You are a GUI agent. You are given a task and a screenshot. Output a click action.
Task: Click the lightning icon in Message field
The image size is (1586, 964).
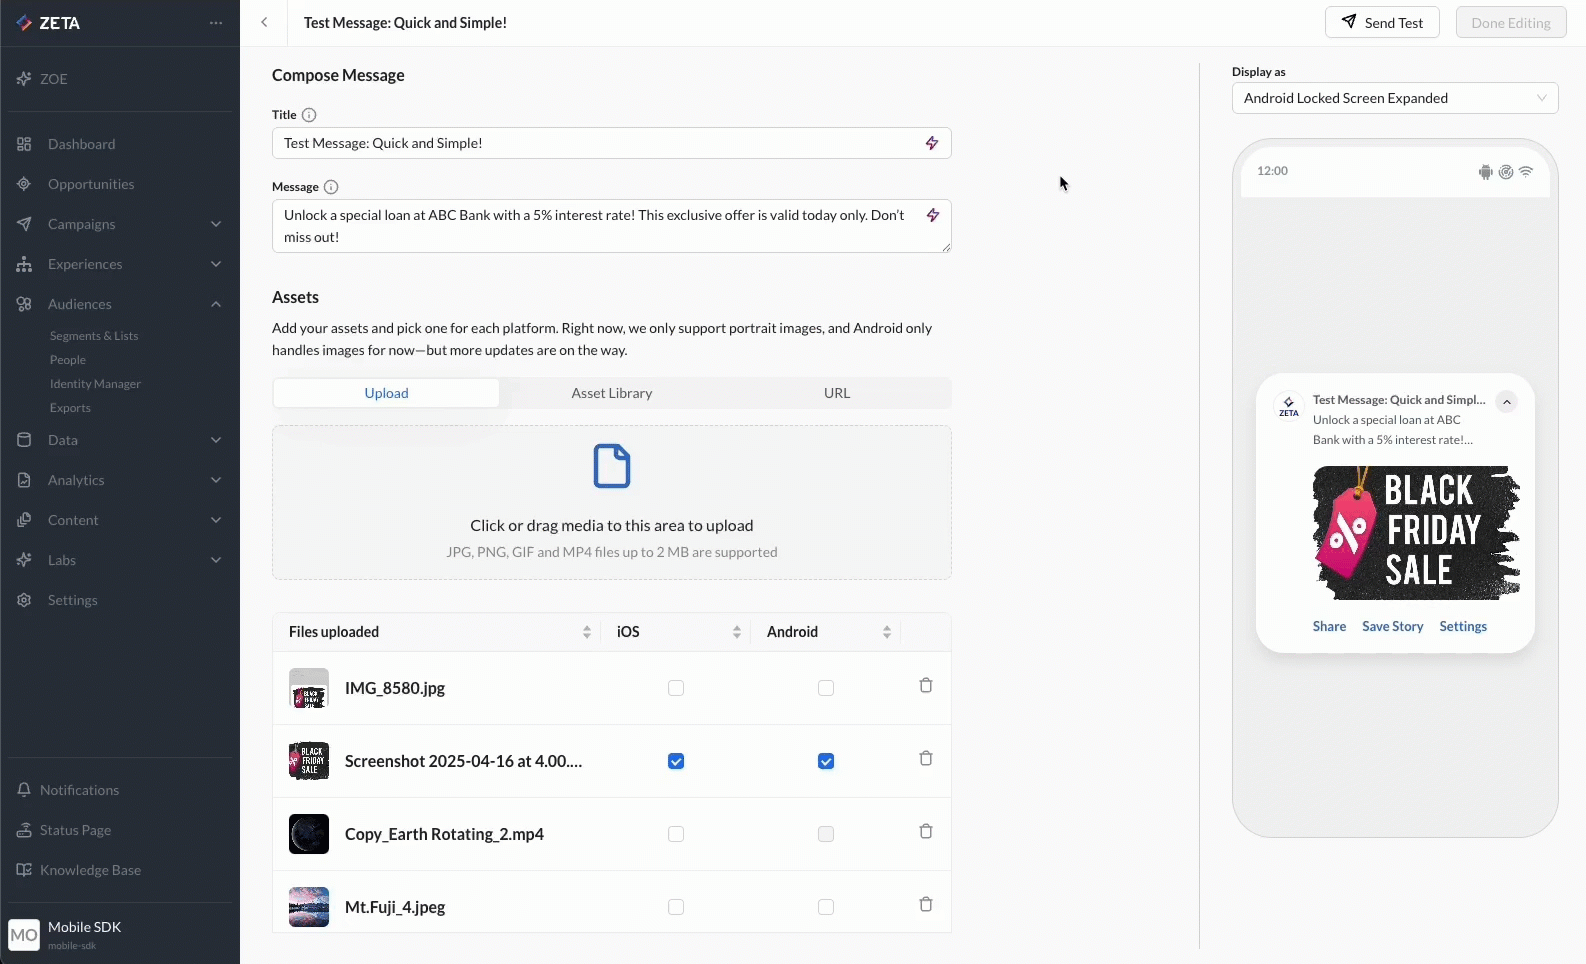[x=932, y=215]
